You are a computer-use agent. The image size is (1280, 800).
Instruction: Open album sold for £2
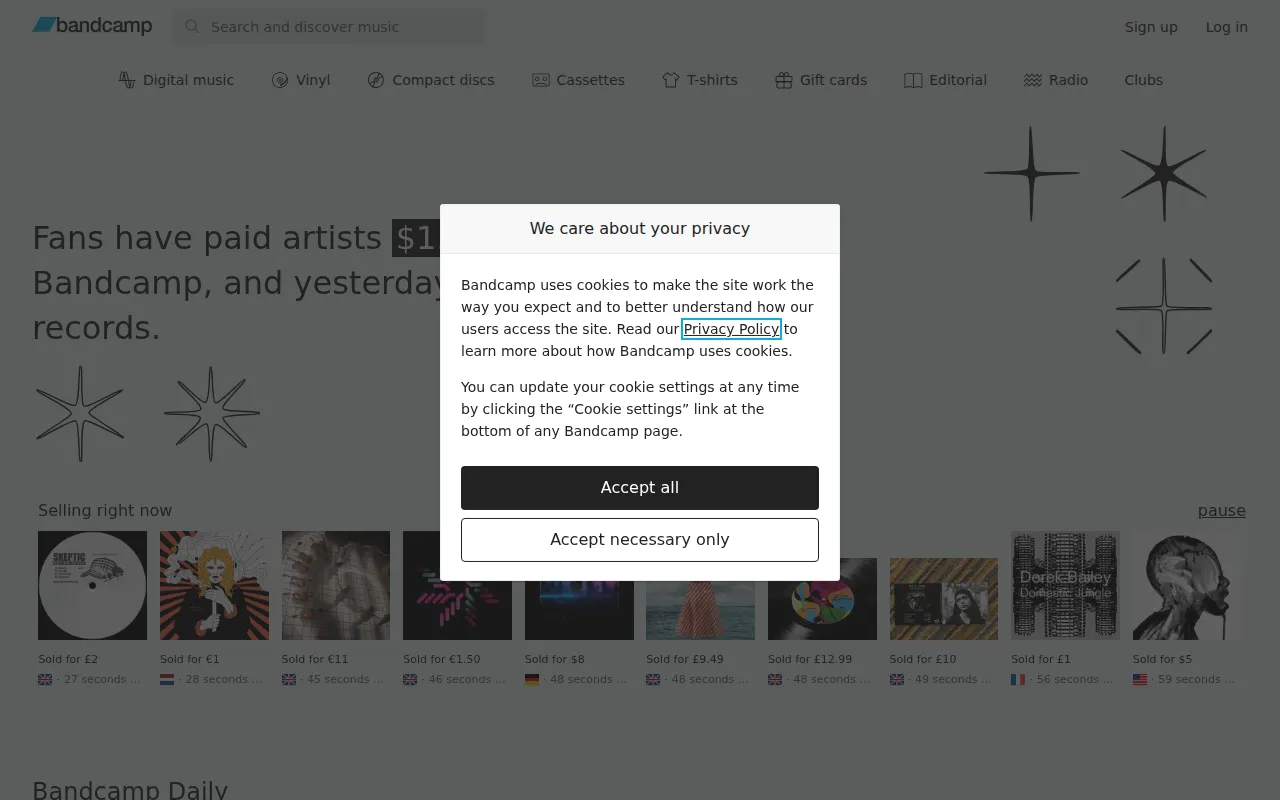coord(92,585)
